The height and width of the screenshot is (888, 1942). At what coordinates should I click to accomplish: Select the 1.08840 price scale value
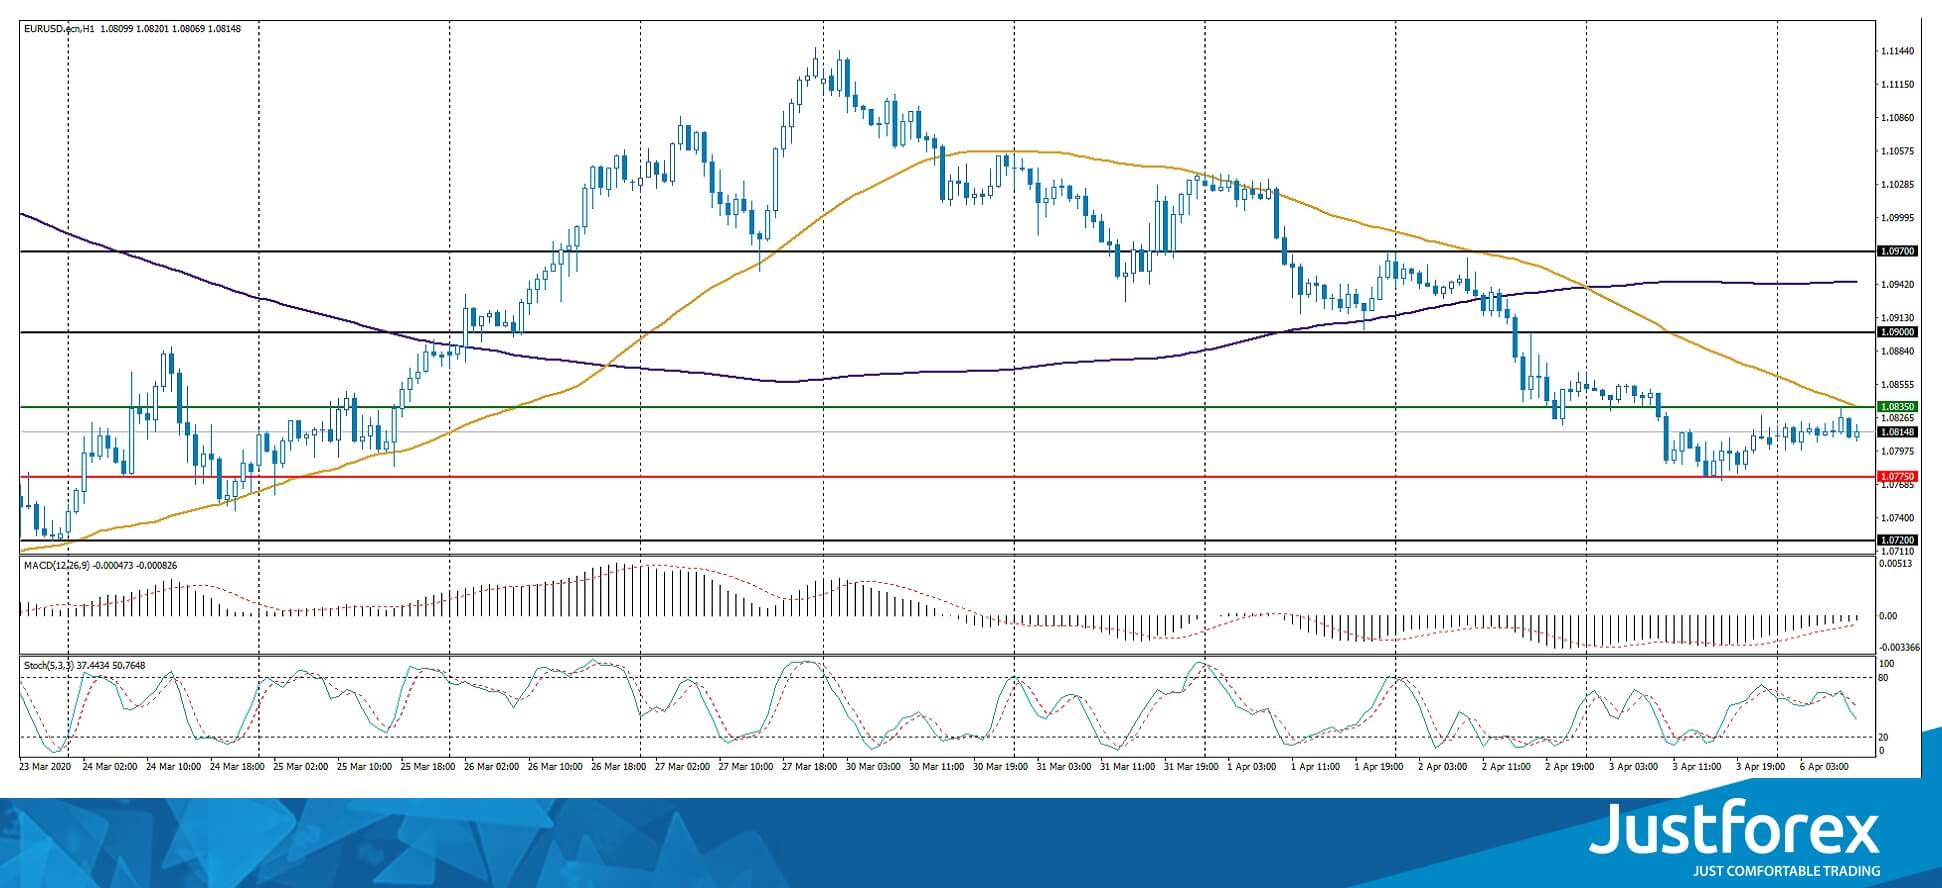coord(1897,351)
